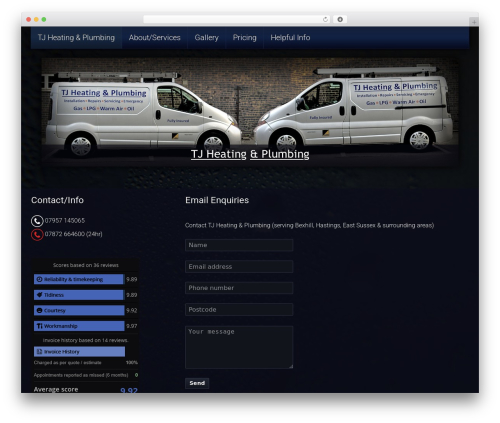Screen dimensions: 500x423
Task: Go to the Gallery page
Action: click(x=206, y=38)
